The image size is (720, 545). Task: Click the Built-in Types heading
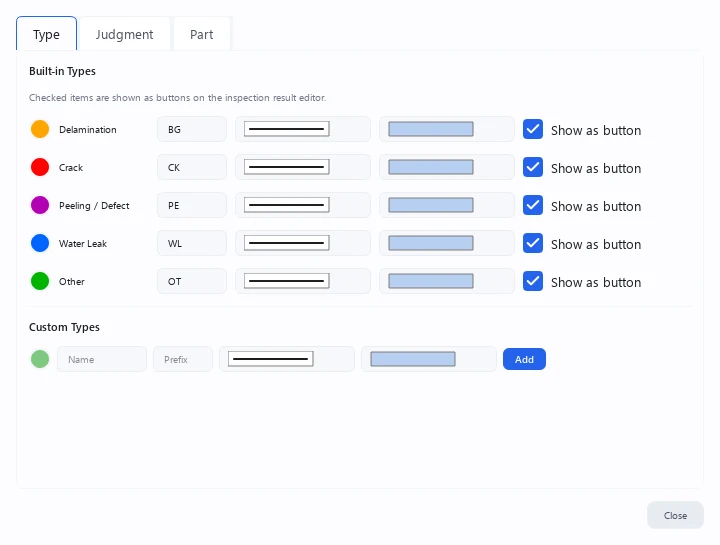tap(62, 71)
